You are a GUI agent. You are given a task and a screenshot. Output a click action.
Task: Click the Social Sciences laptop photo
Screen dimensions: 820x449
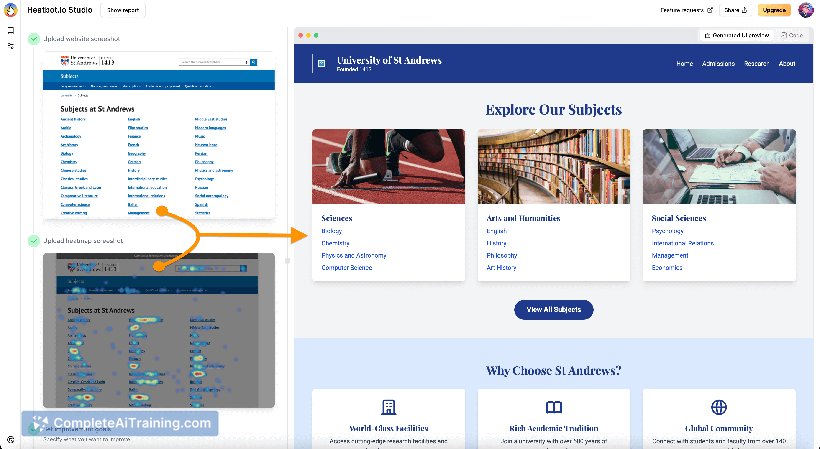(720, 166)
